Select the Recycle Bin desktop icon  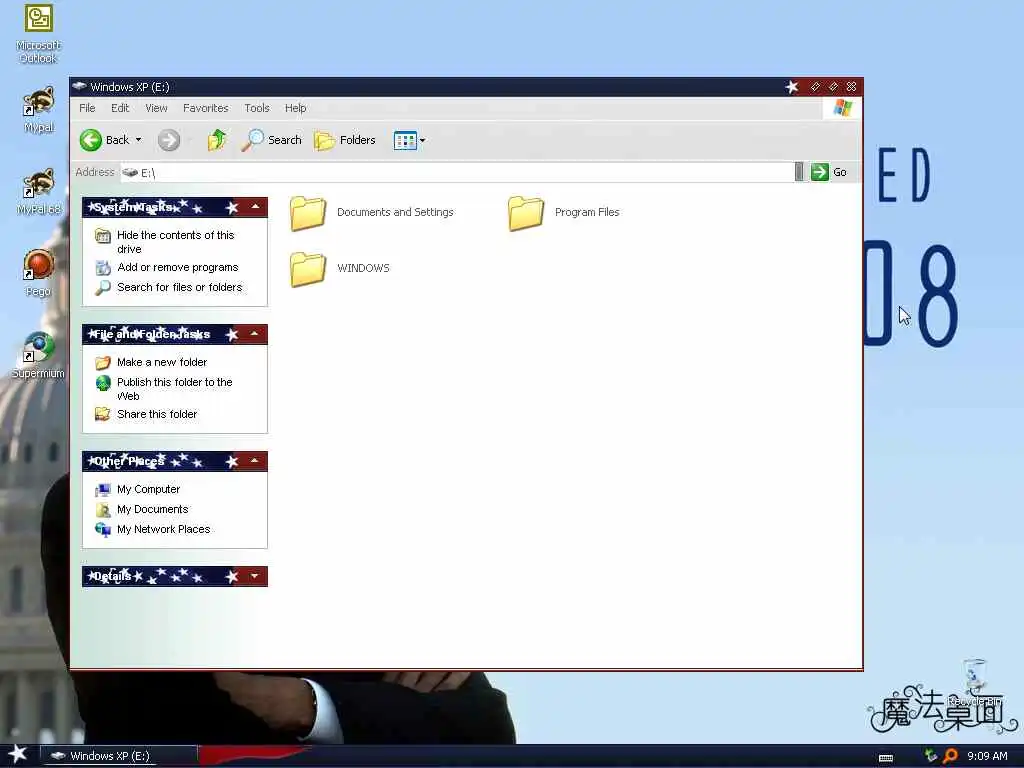[x=975, y=682]
